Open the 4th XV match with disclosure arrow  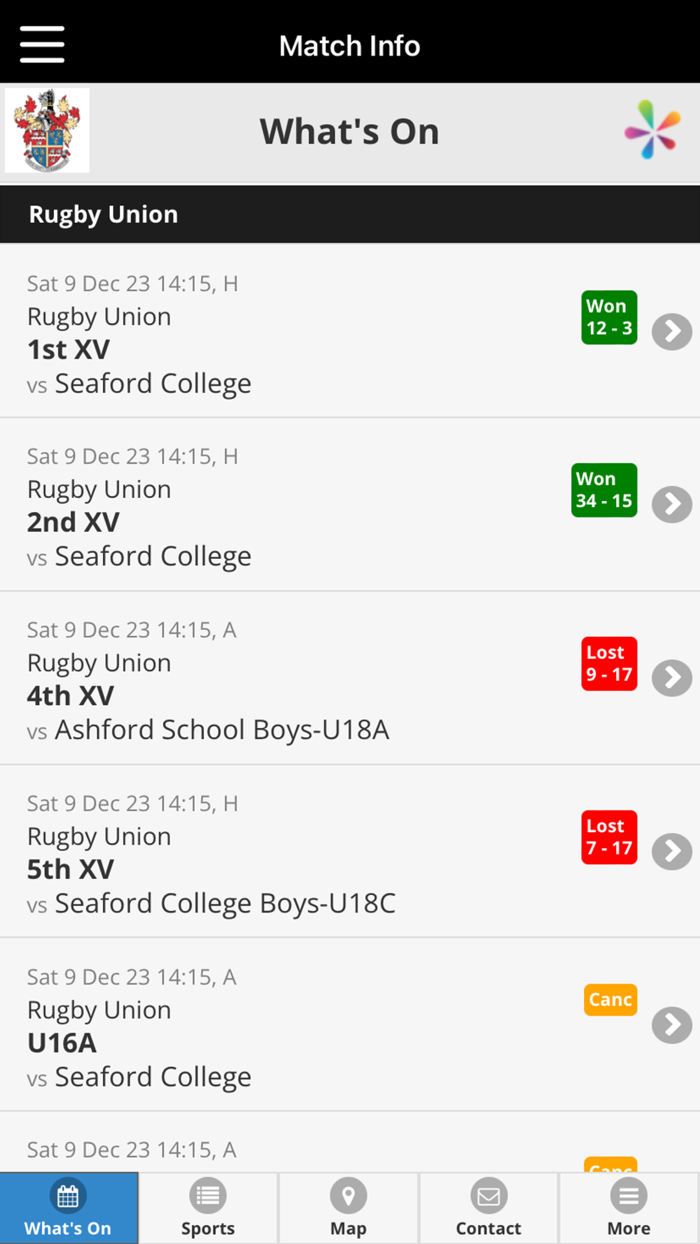[672, 678]
